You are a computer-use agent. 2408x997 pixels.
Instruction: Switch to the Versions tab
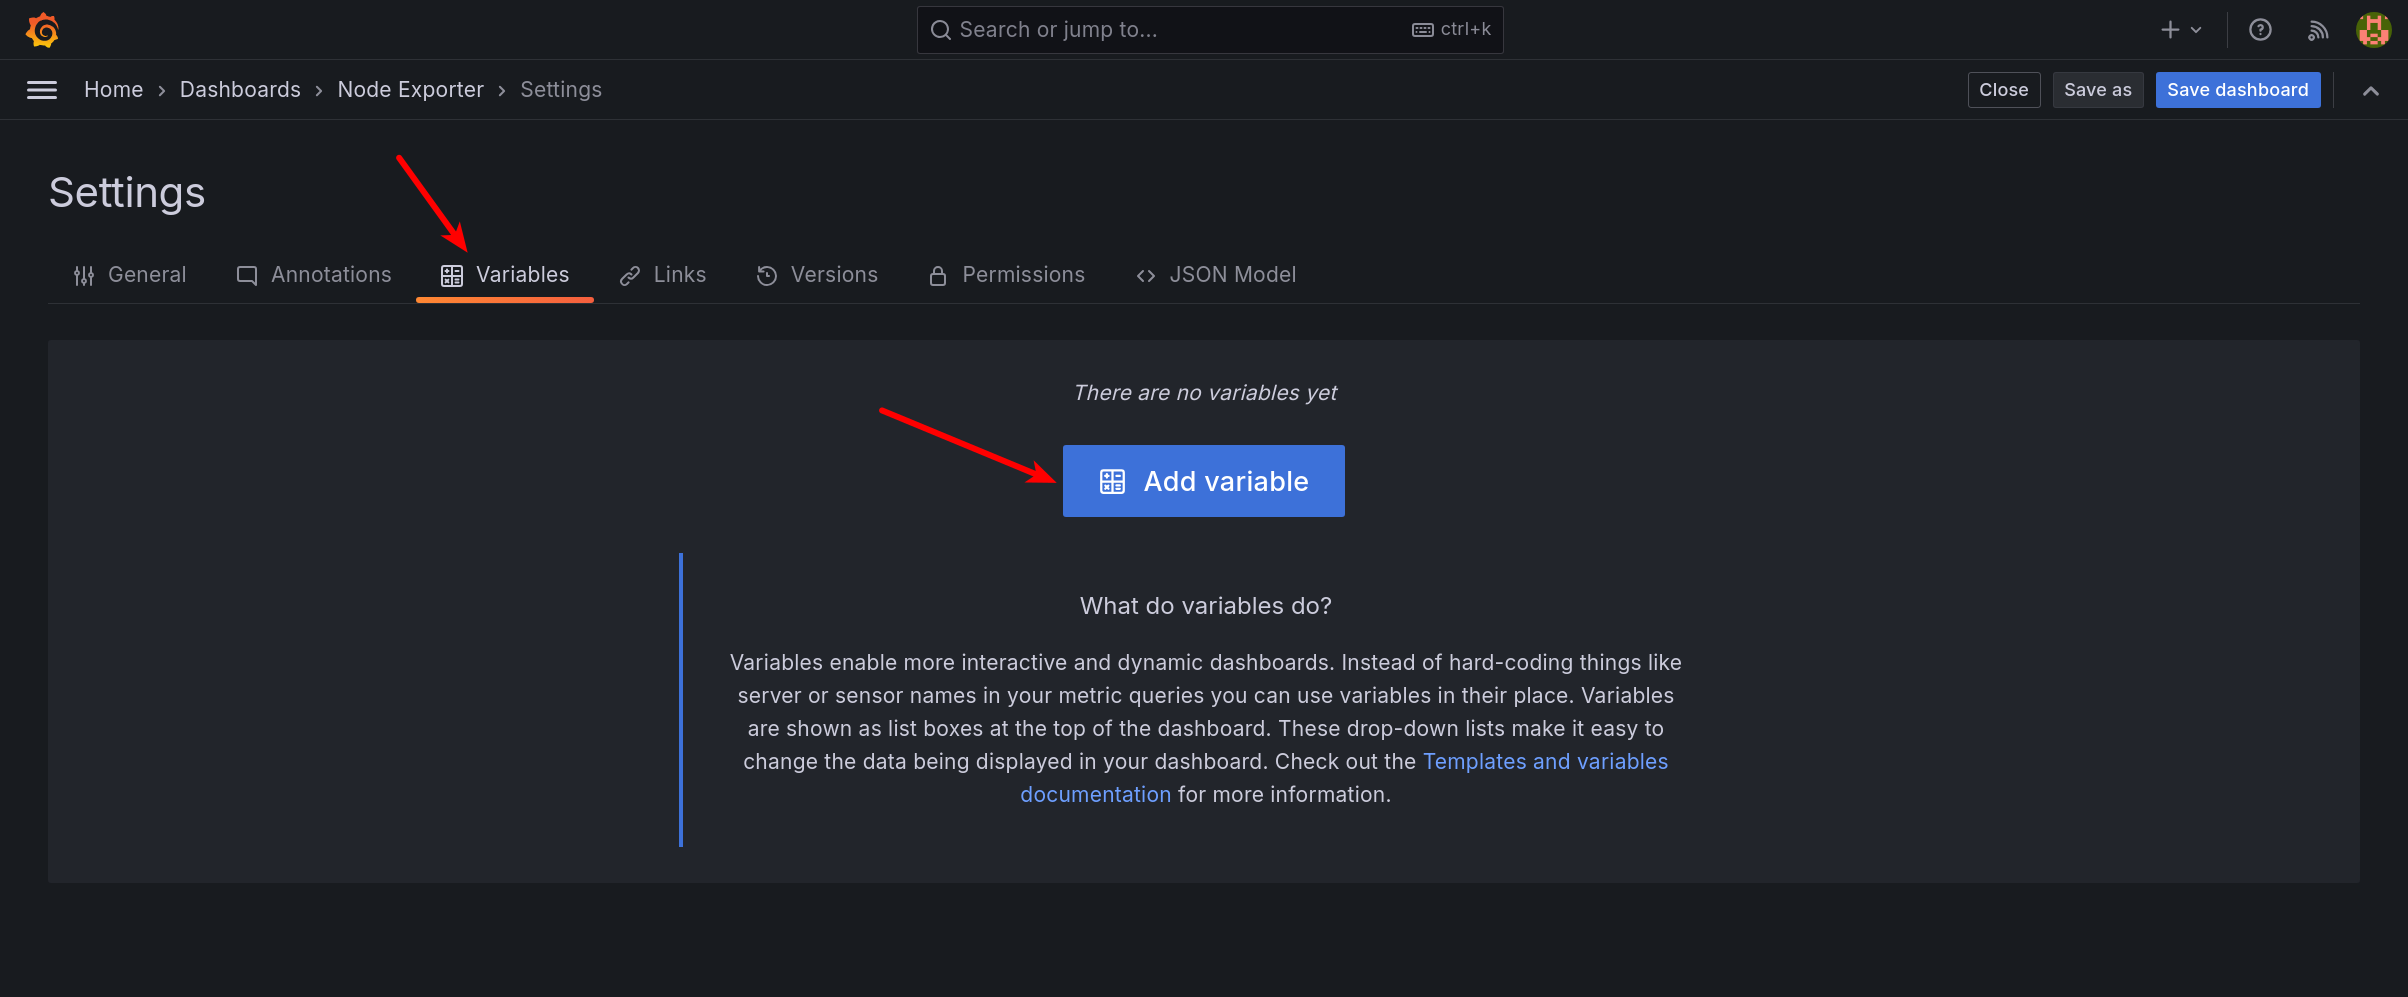pos(817,275)
